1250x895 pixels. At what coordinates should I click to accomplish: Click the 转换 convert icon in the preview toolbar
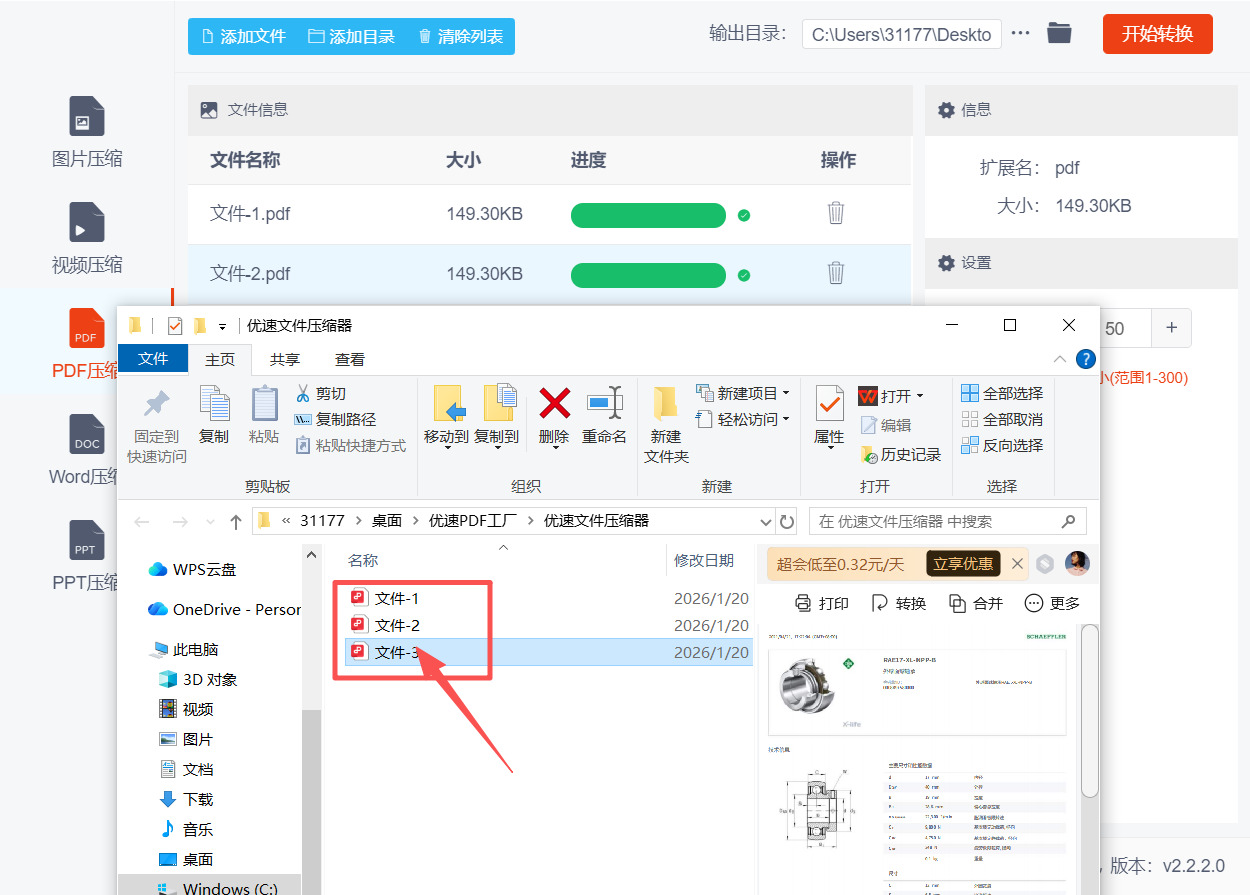click(x=897, y=602)
